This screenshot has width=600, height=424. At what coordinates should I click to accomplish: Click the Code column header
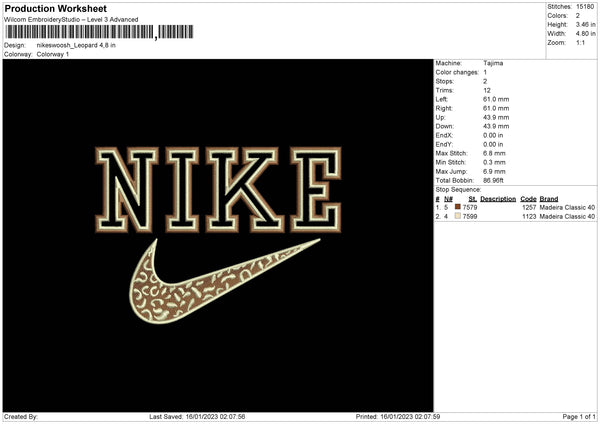point(528,199)
